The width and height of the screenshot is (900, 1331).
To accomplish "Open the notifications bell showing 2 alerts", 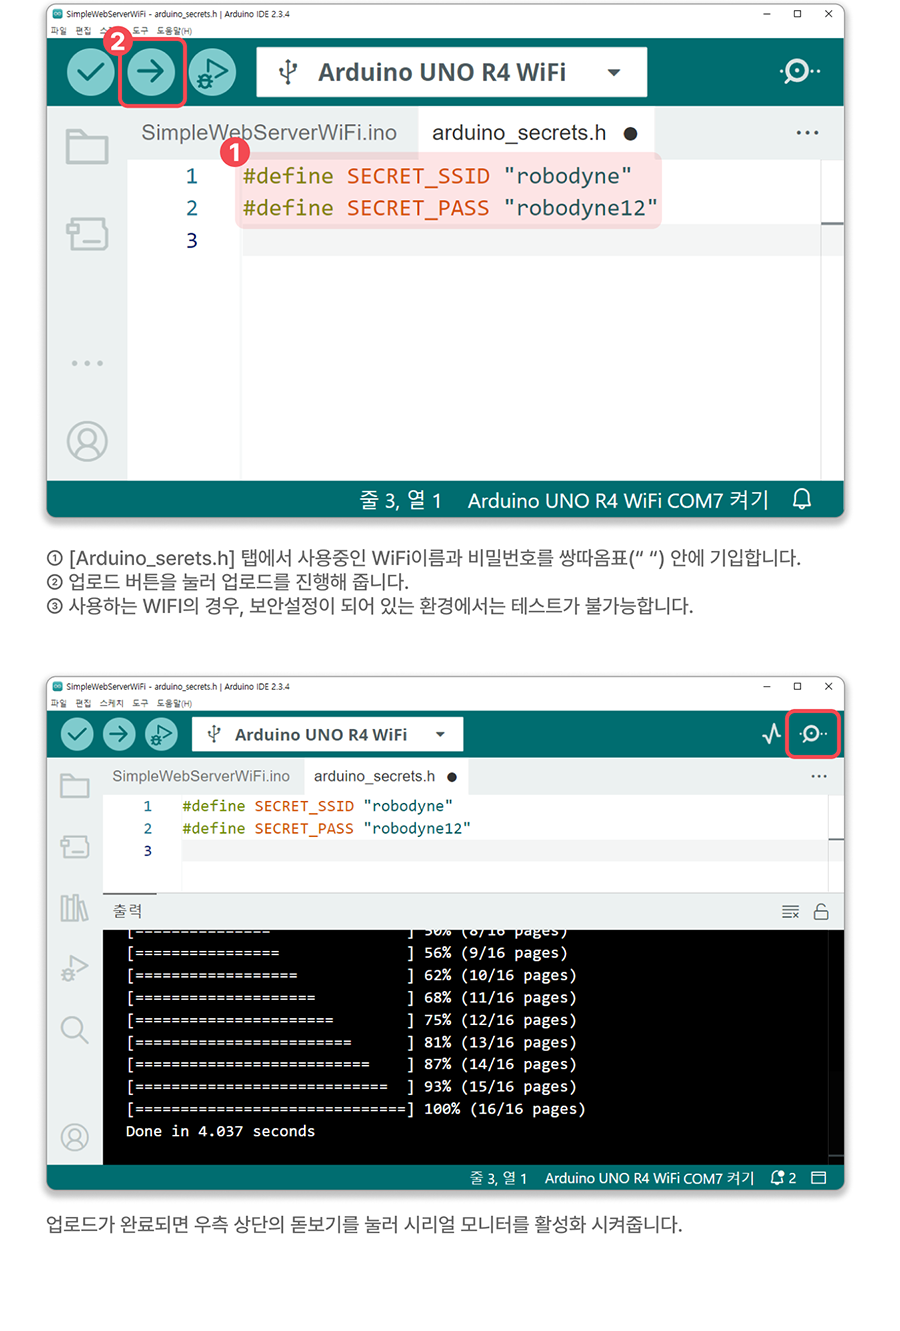I will coord(782,1178).
